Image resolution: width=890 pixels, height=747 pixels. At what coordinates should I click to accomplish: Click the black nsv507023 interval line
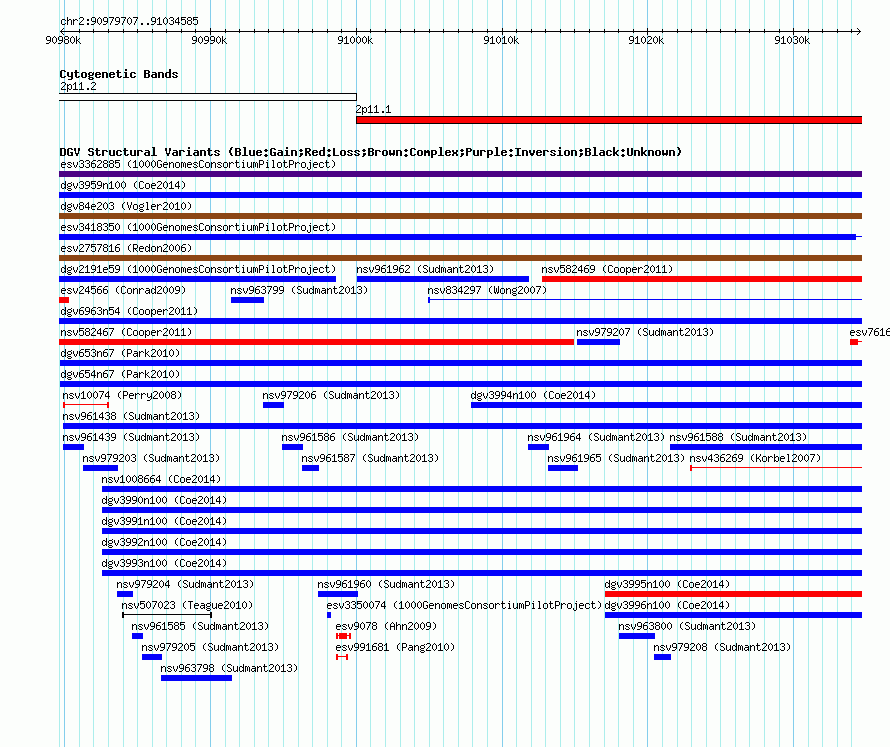click(167, 615)
